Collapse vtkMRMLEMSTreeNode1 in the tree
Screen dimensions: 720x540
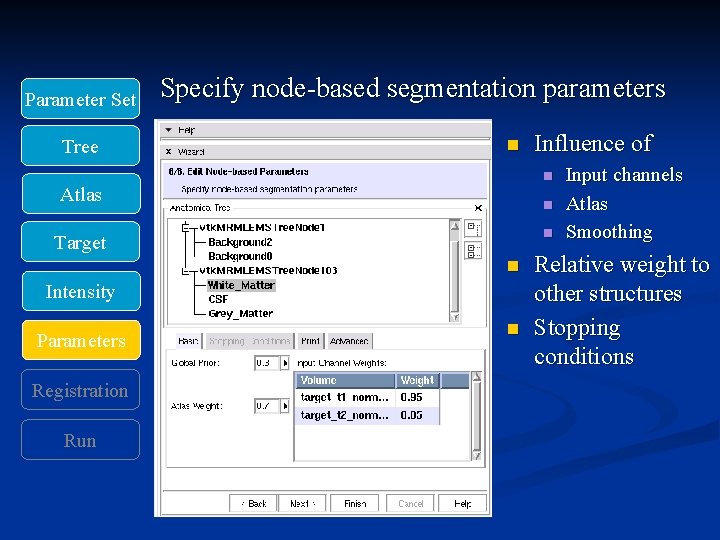[x=186, y=227]
